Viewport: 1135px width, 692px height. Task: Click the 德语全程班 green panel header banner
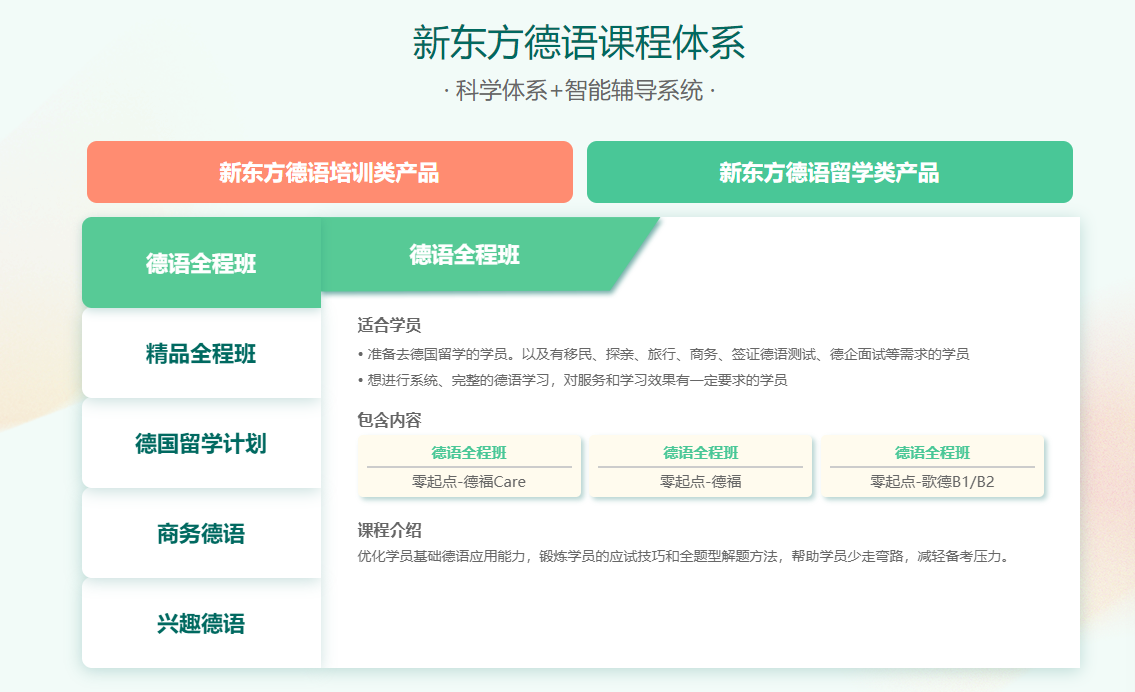465,255
